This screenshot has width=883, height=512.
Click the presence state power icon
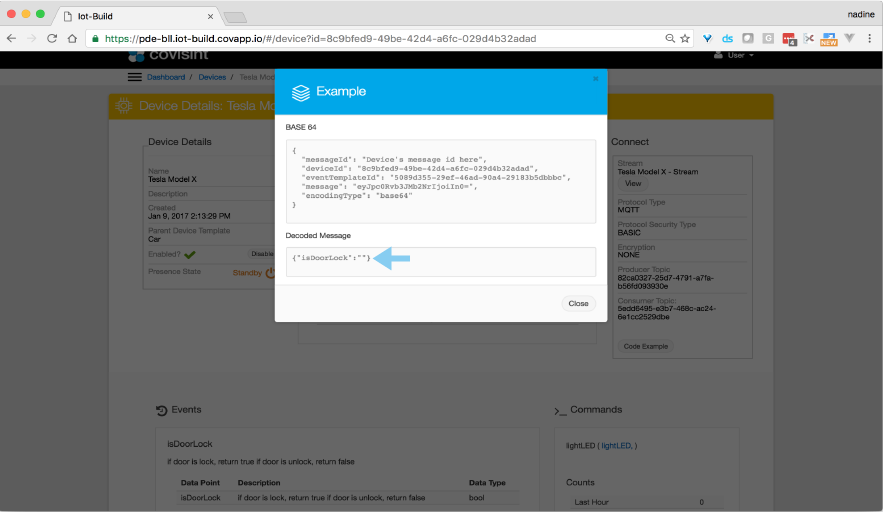click(x=269, y=271)
